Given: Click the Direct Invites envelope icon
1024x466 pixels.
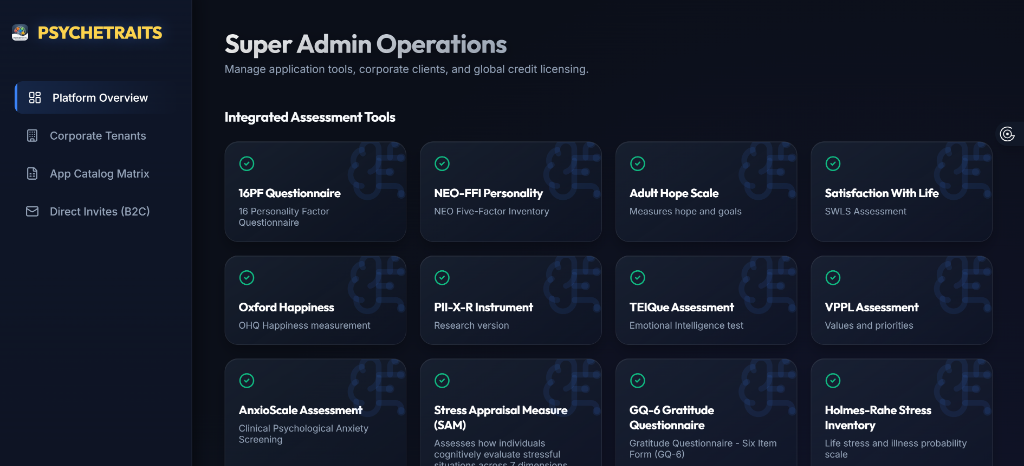Looking at the screenshot, I should pyautogui.click(x=32, y=211).
